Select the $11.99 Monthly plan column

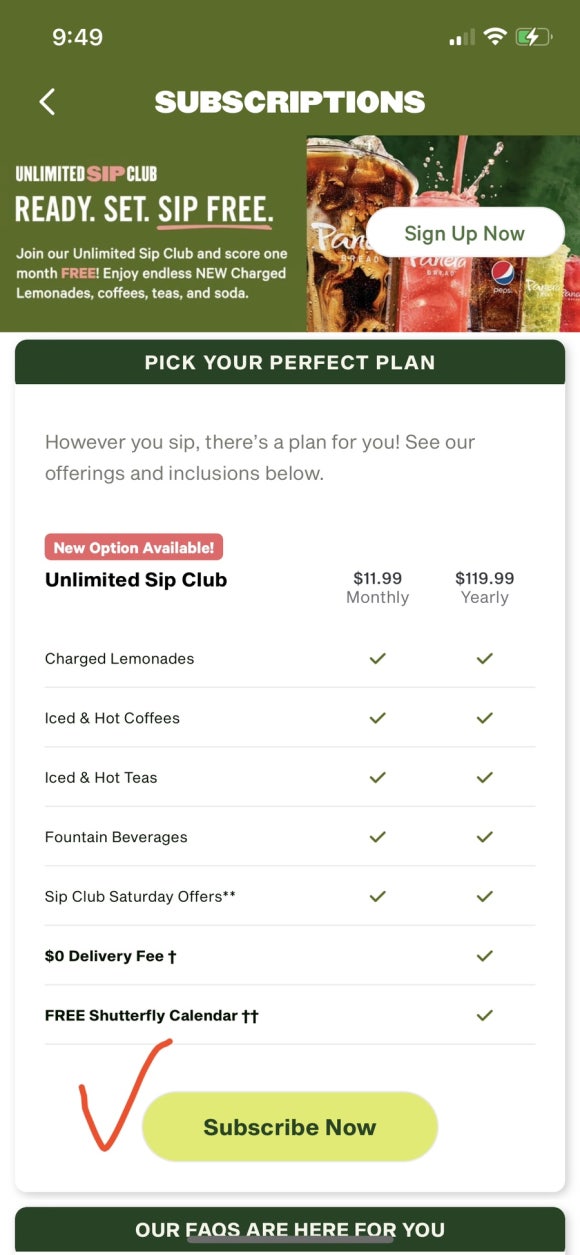coord(377,588)
